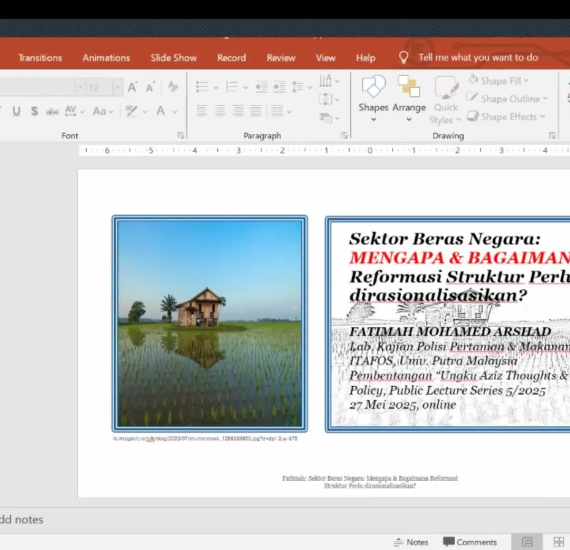Open the Review tab
The height and width of the screenshot is (550, 570).
tap(281, 58)
